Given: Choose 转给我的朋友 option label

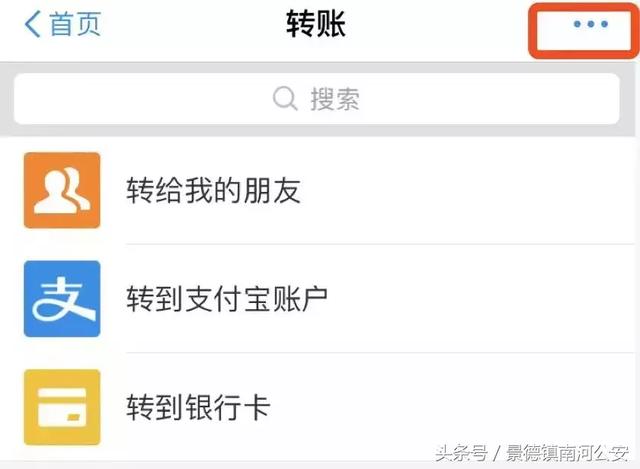Looking at the screenshot, I should point(213,190).
